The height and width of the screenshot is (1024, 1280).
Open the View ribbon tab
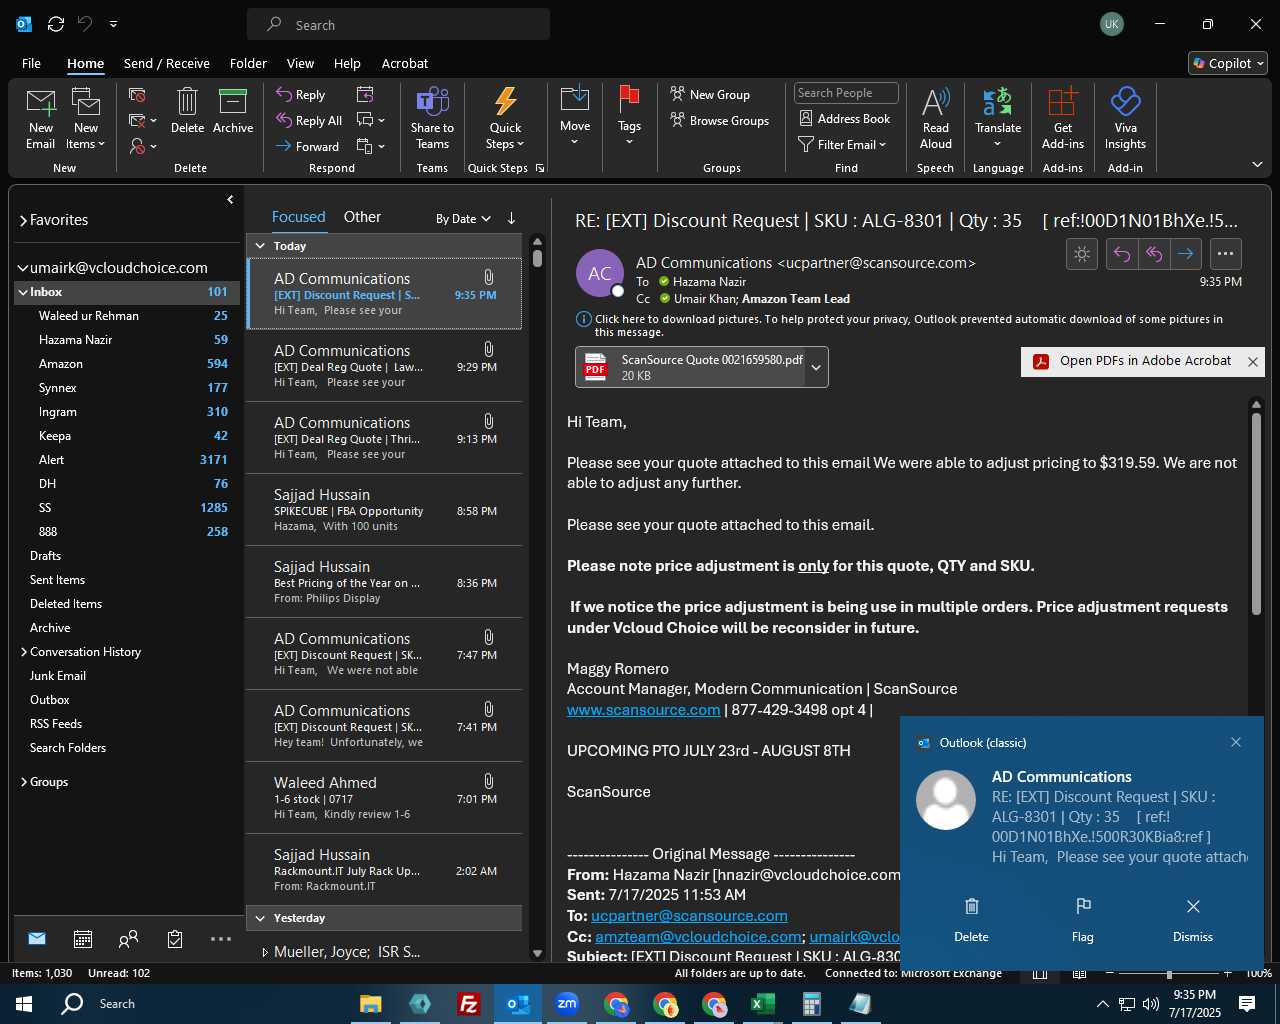click(x=300, y=63)
